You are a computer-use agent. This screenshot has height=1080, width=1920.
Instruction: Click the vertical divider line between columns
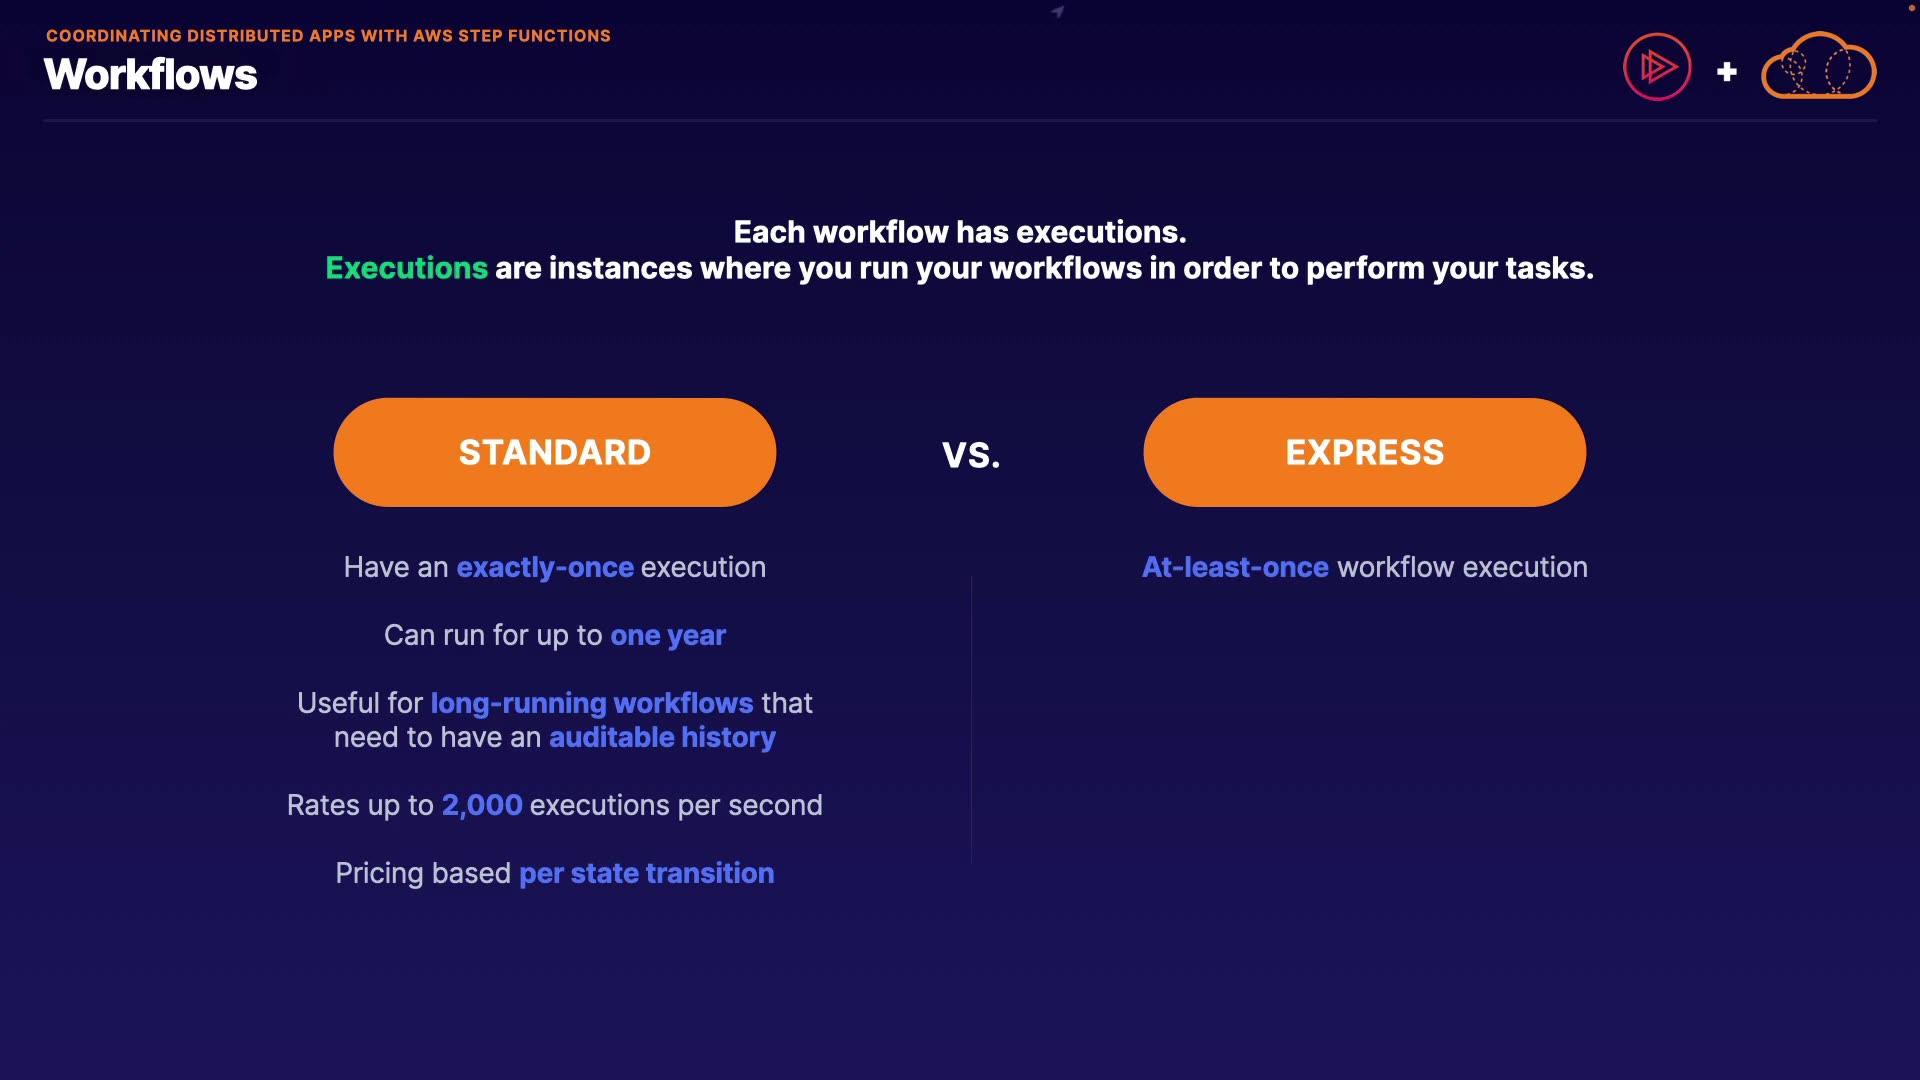click(x=971, y=720)
